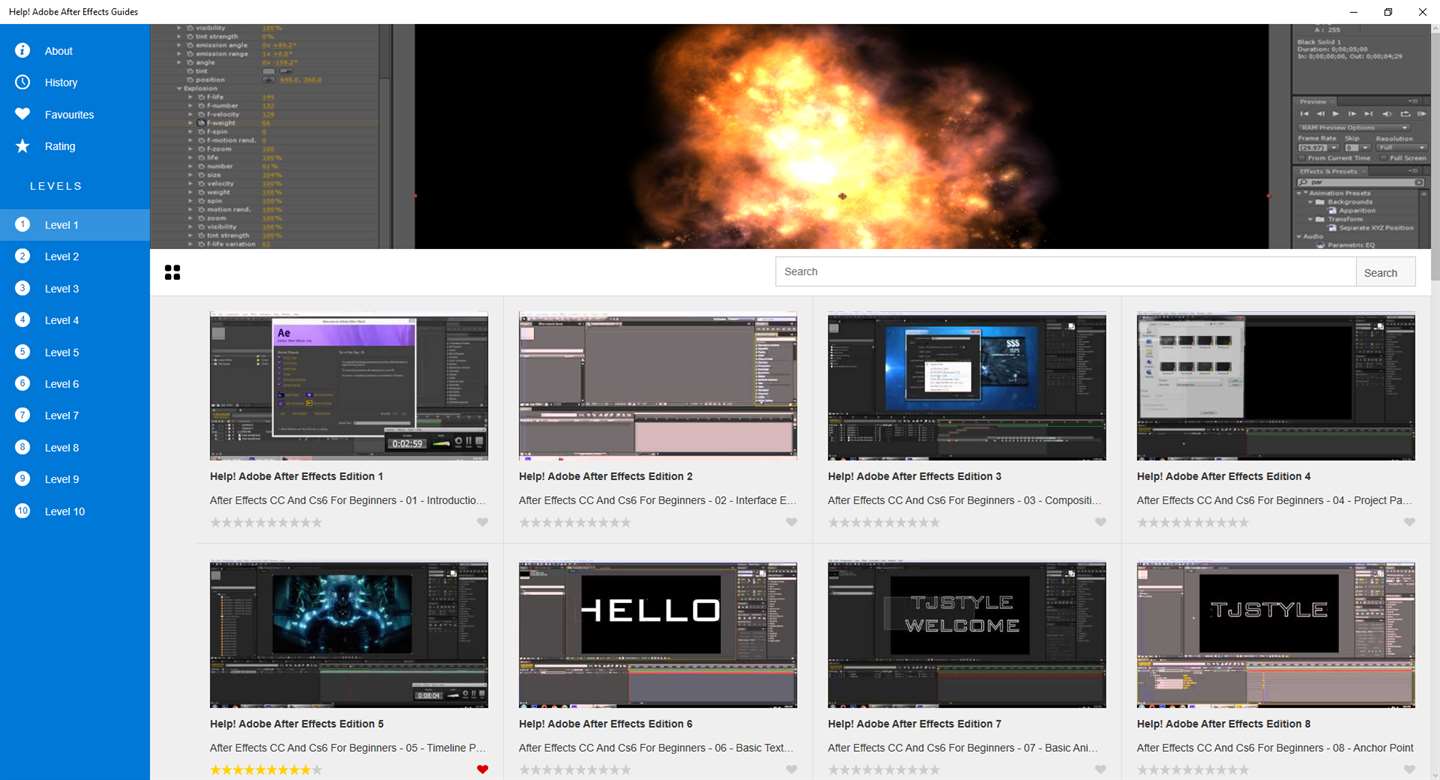This screenshot has width=1440, height=780.
Task: Click the Level 1 number badge
Action: pos(22,225)
